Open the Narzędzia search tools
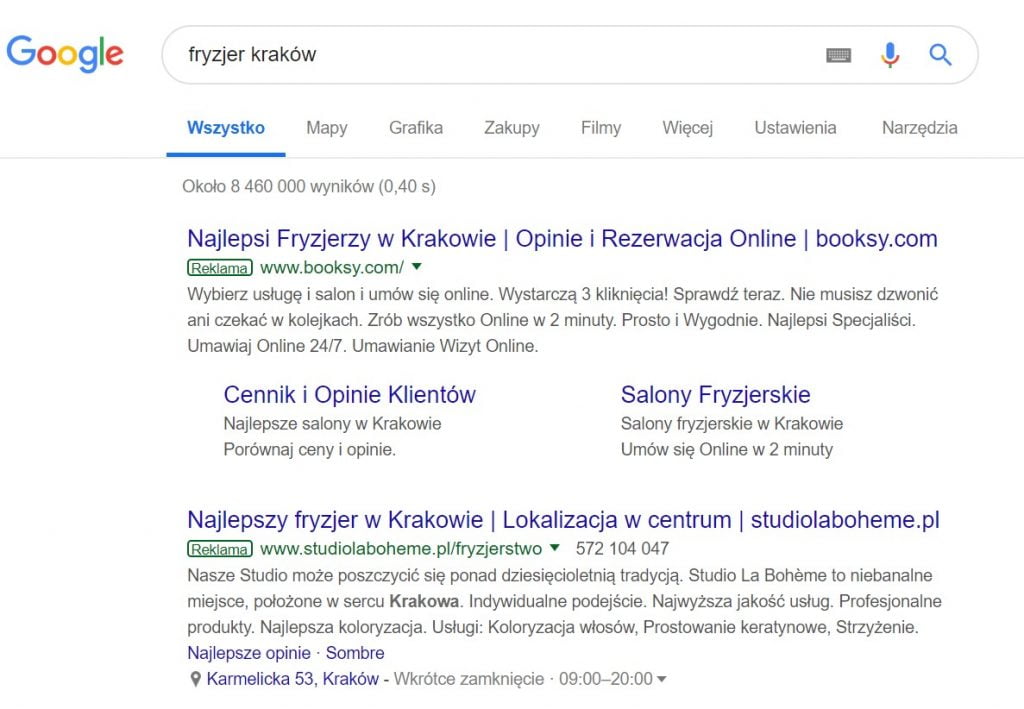Screen dimensions: 1024x709 [x=919, y=128]
